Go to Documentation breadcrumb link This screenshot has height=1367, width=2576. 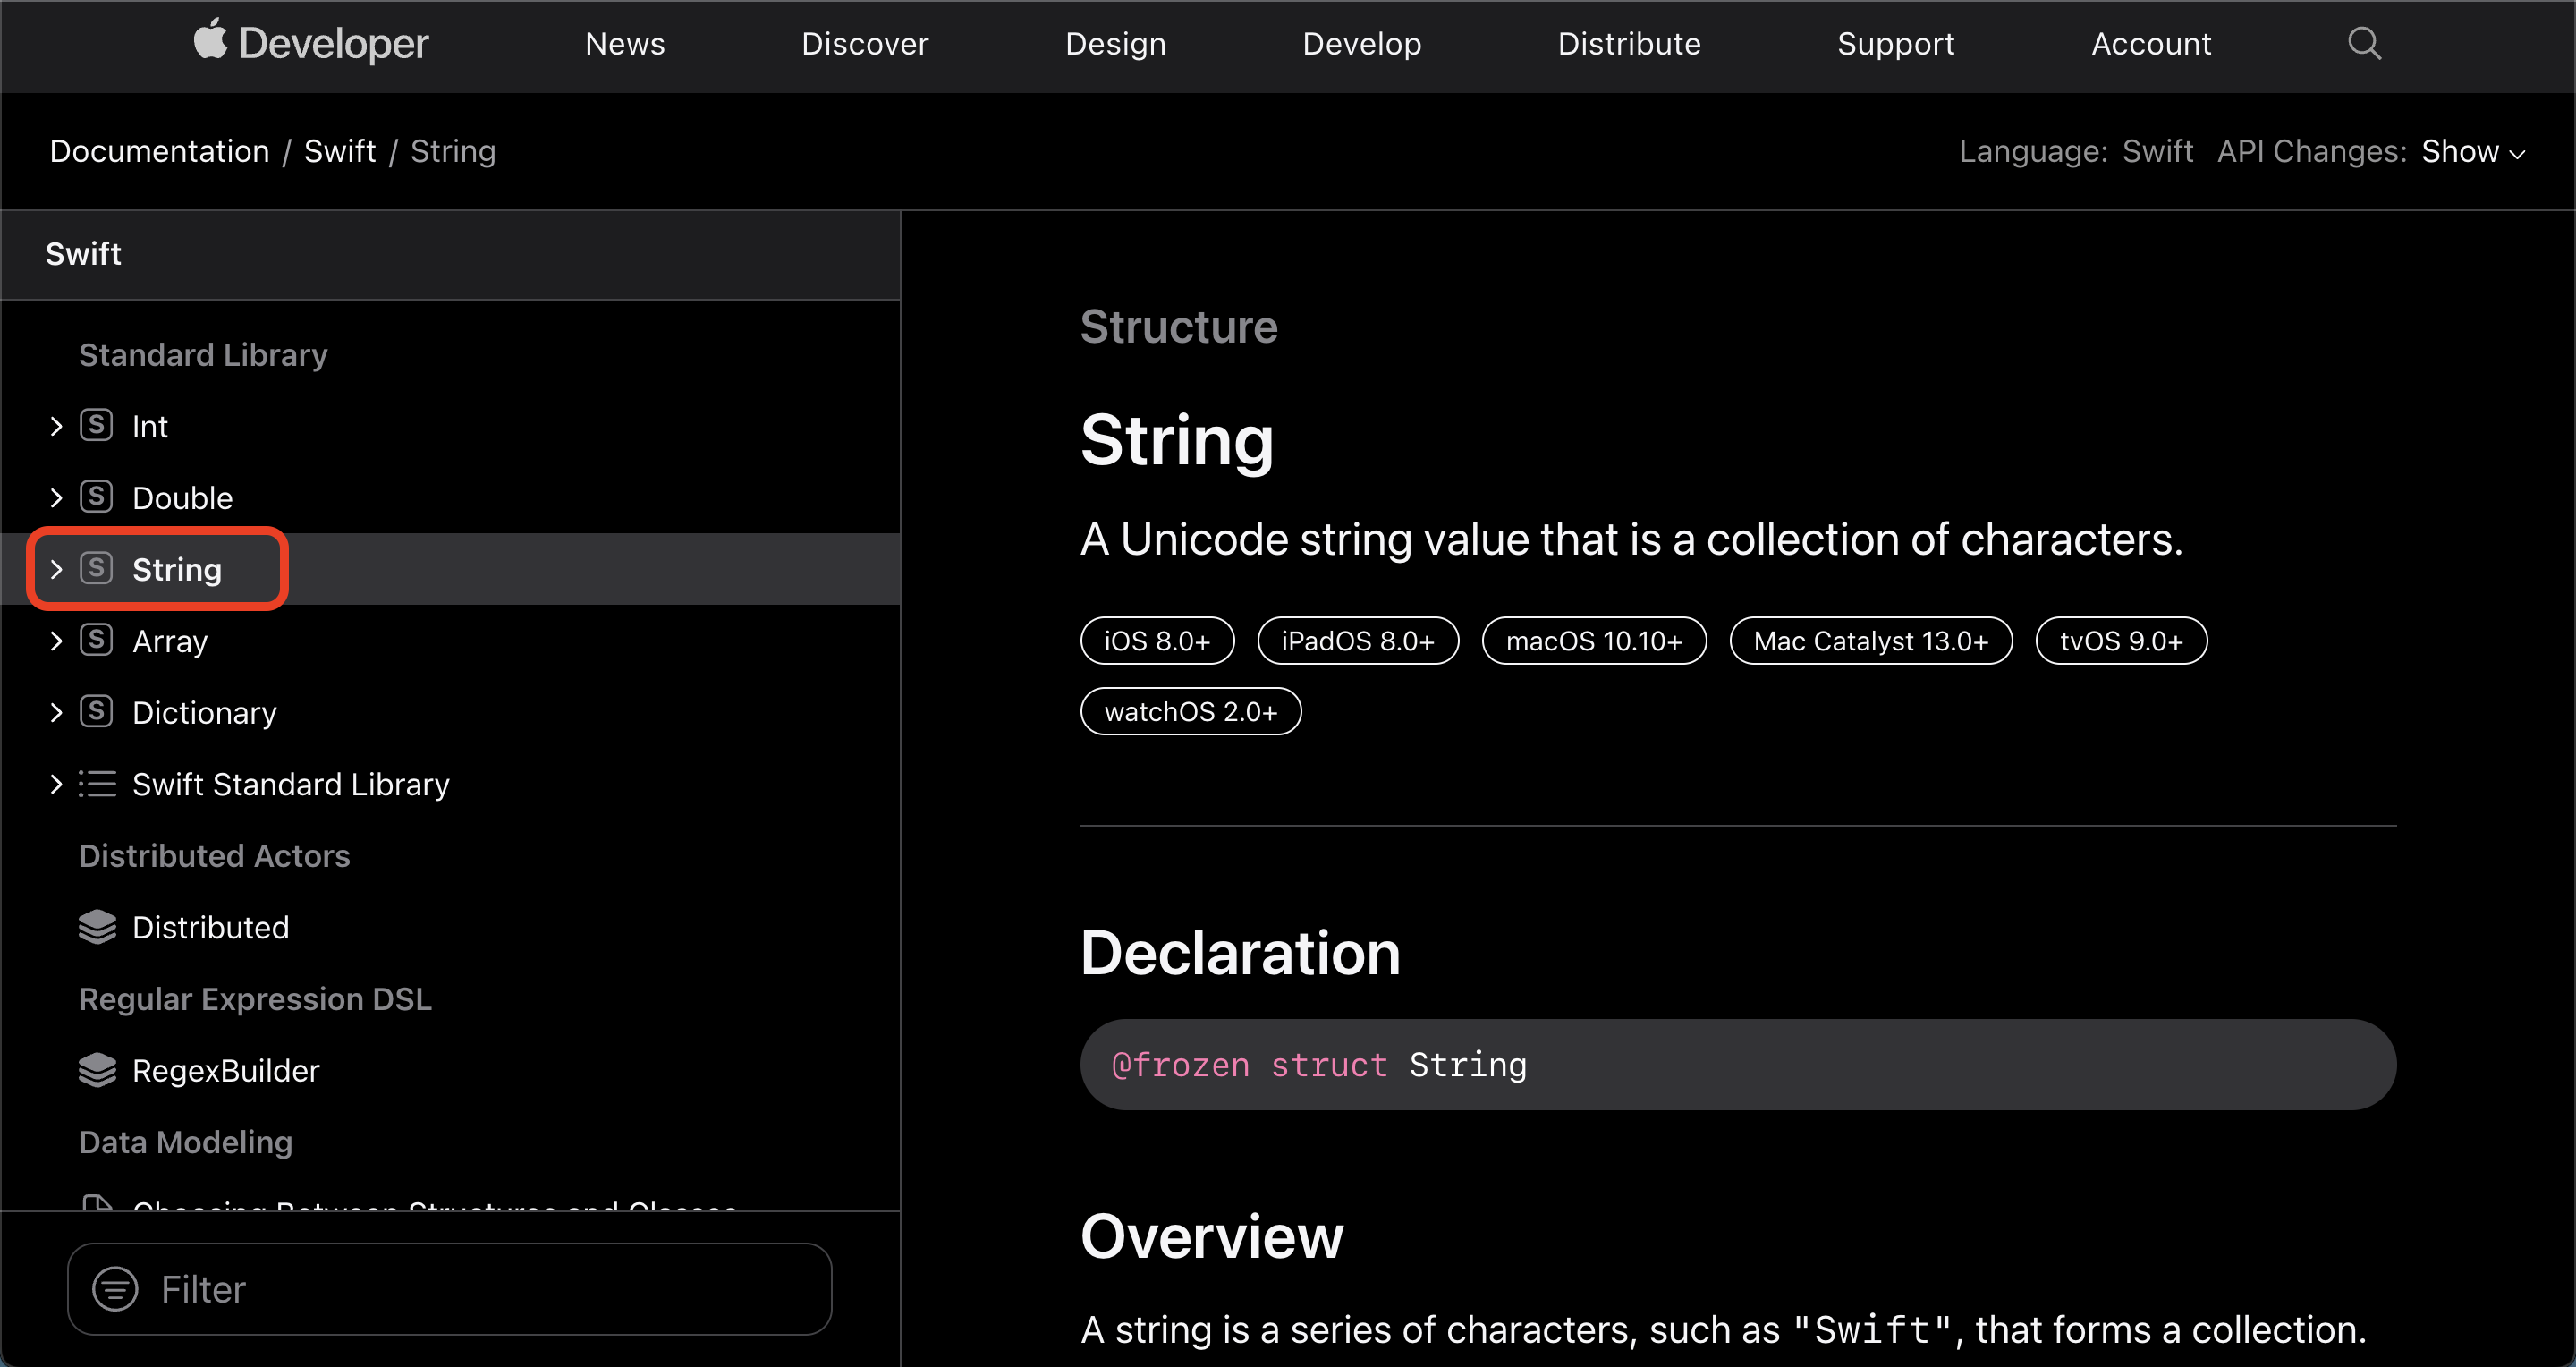(160, 151)
